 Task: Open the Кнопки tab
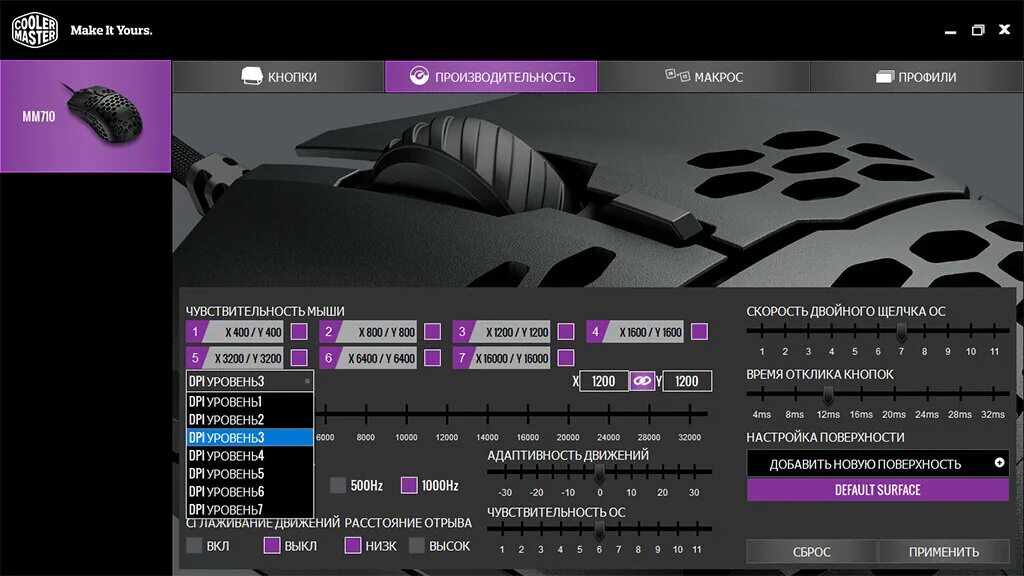(x=279, y=76)
